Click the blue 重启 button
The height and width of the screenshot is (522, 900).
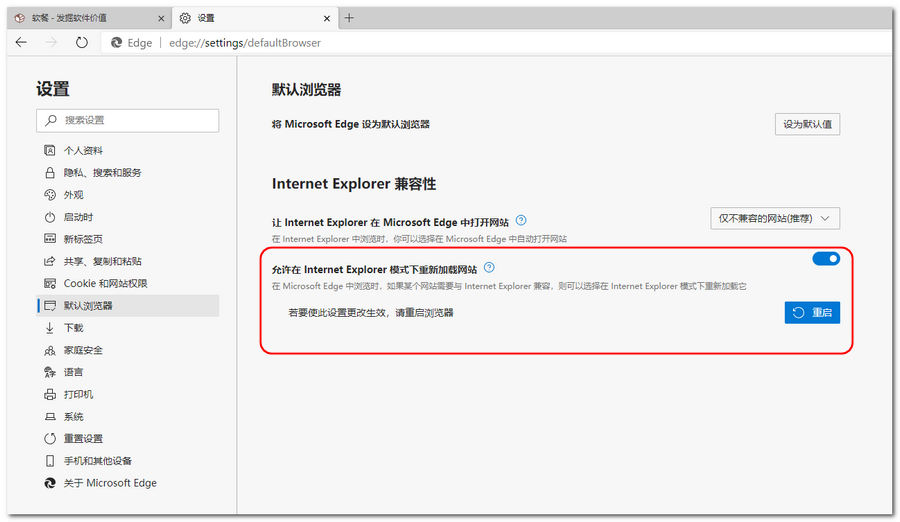pos(811,313)
